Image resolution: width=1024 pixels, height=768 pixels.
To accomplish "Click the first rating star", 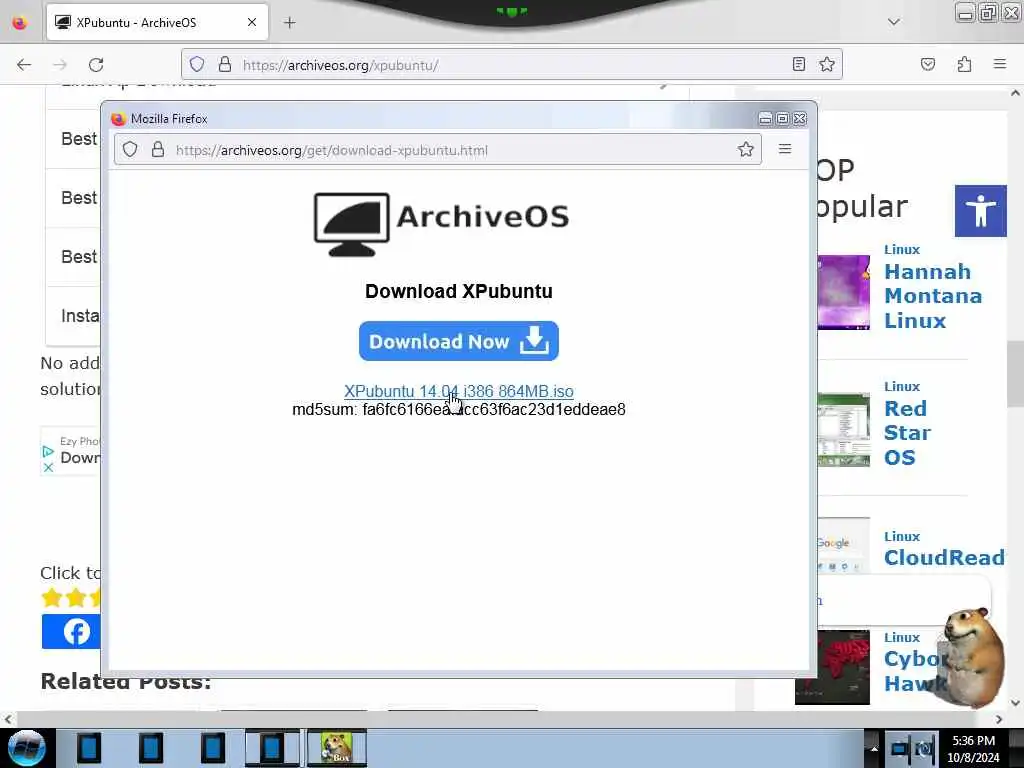I will coord(52,598).
